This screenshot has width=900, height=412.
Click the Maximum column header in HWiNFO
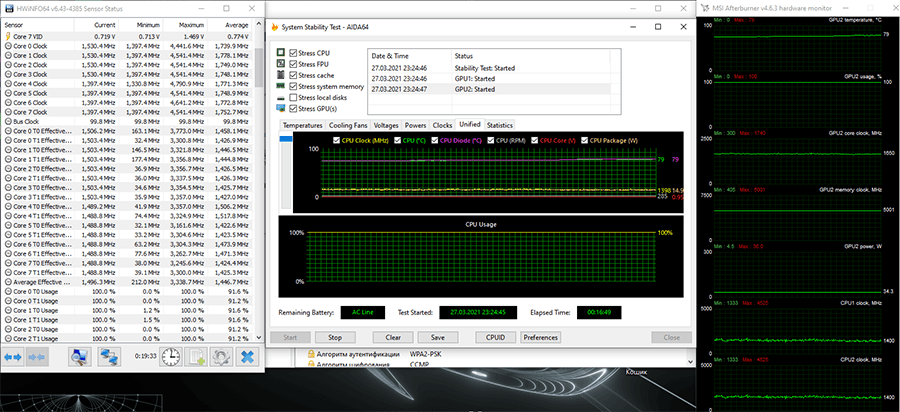tap(185, 25)
